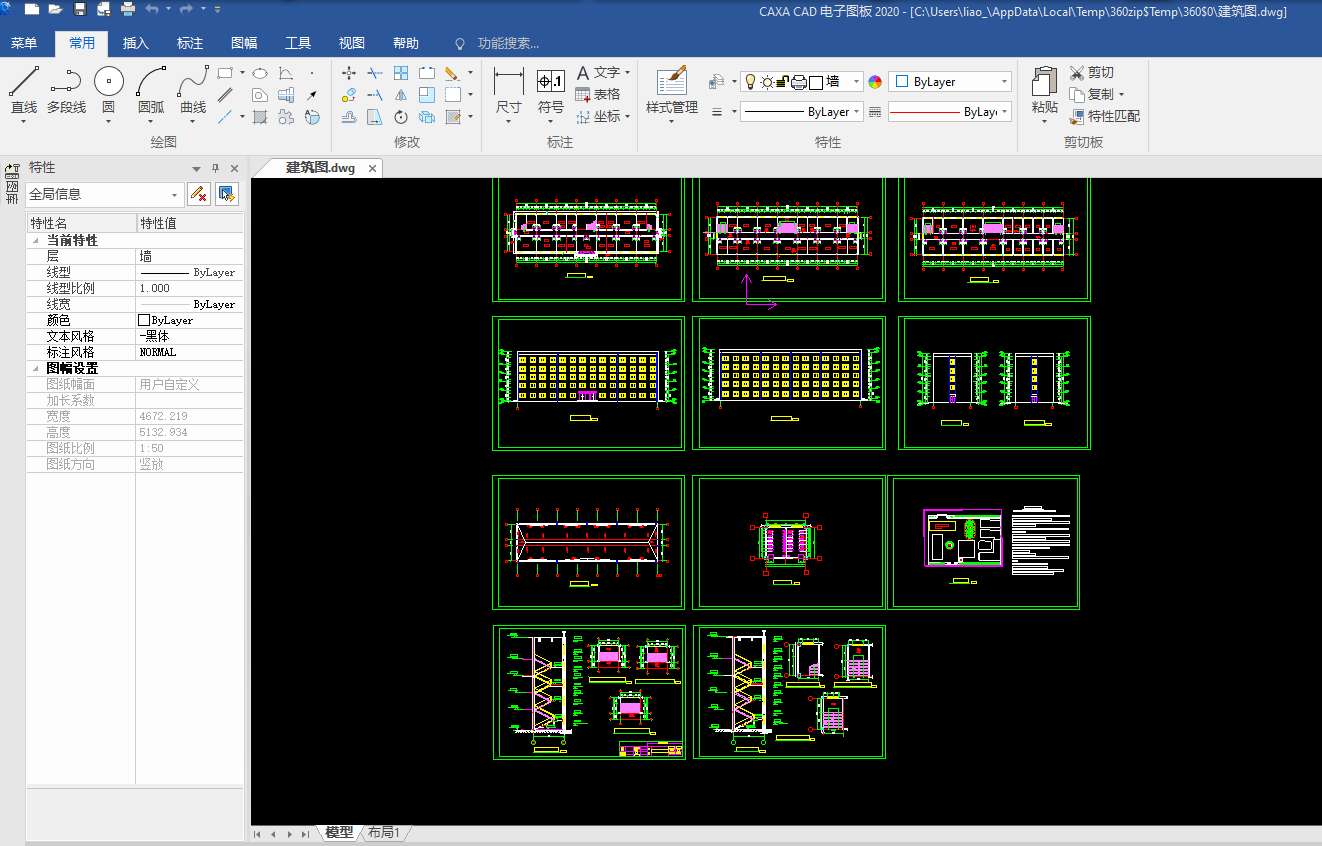Screen dimensions: 1322x846
Task: Pin the 特性 panel with the pushpin
Action: click(x=215, y=168)
